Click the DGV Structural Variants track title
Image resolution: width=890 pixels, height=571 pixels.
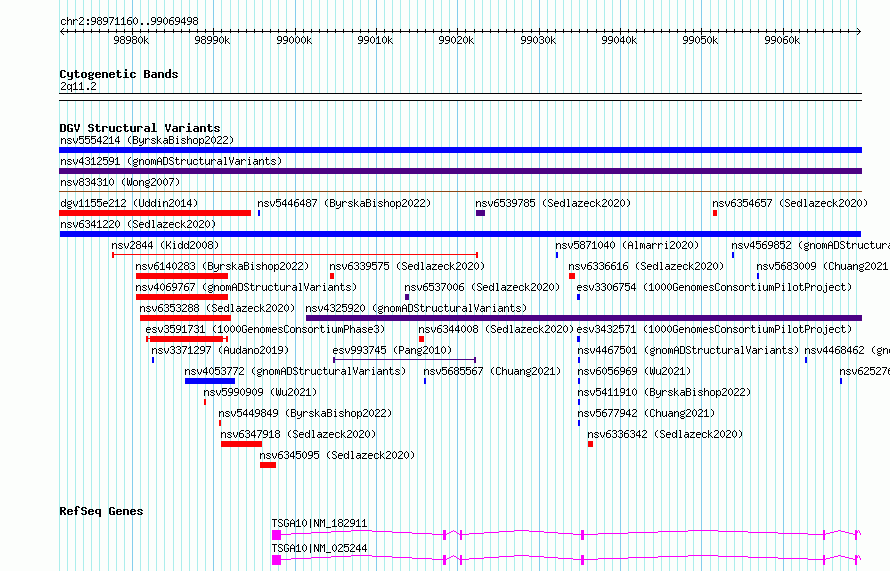click(x=140, y=128)
